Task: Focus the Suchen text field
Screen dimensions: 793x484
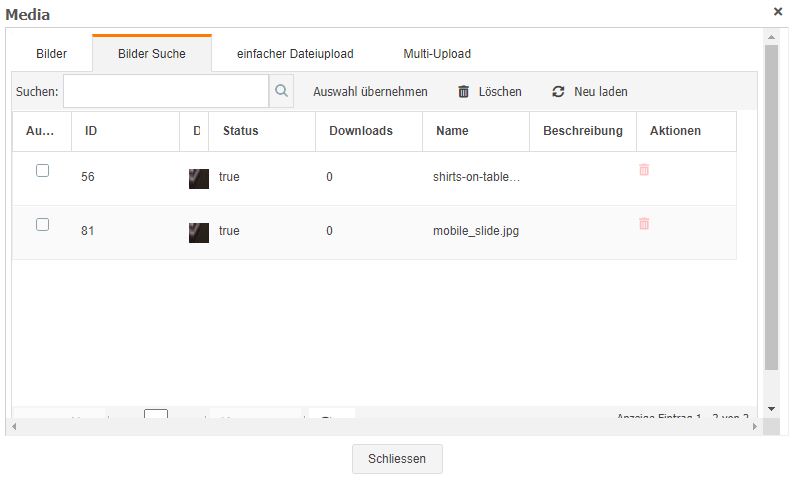Action: (x=165, y=91)
